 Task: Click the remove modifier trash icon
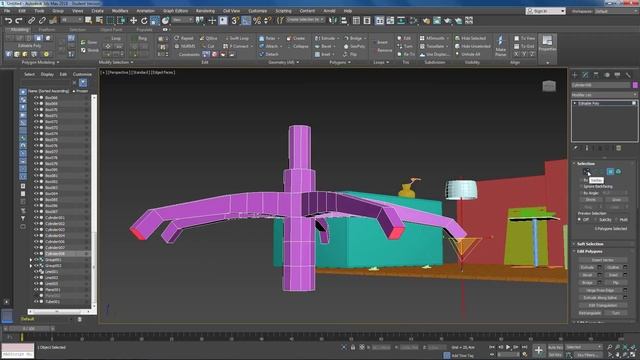618,148
